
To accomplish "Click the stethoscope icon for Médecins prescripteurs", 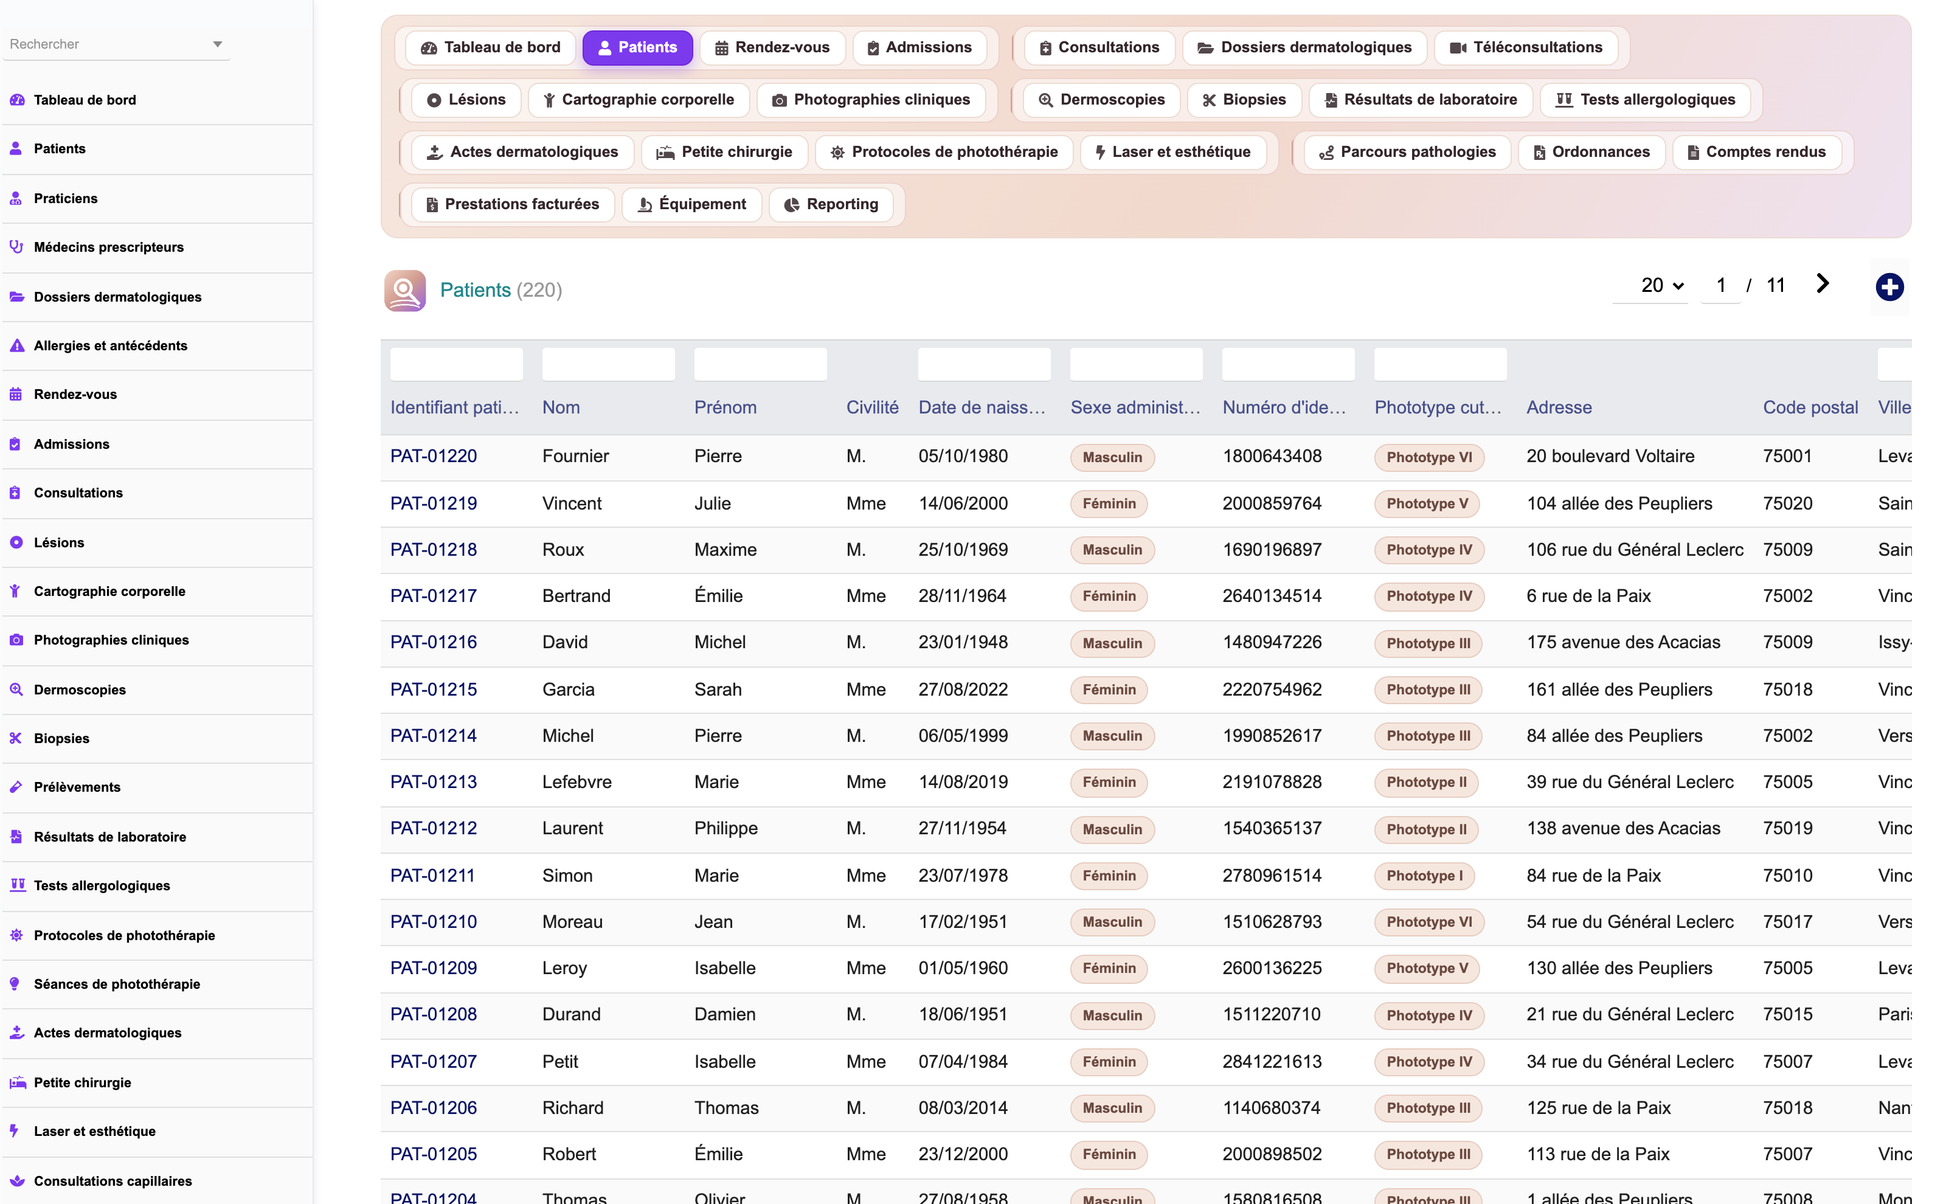I will [x=16, y=247].
